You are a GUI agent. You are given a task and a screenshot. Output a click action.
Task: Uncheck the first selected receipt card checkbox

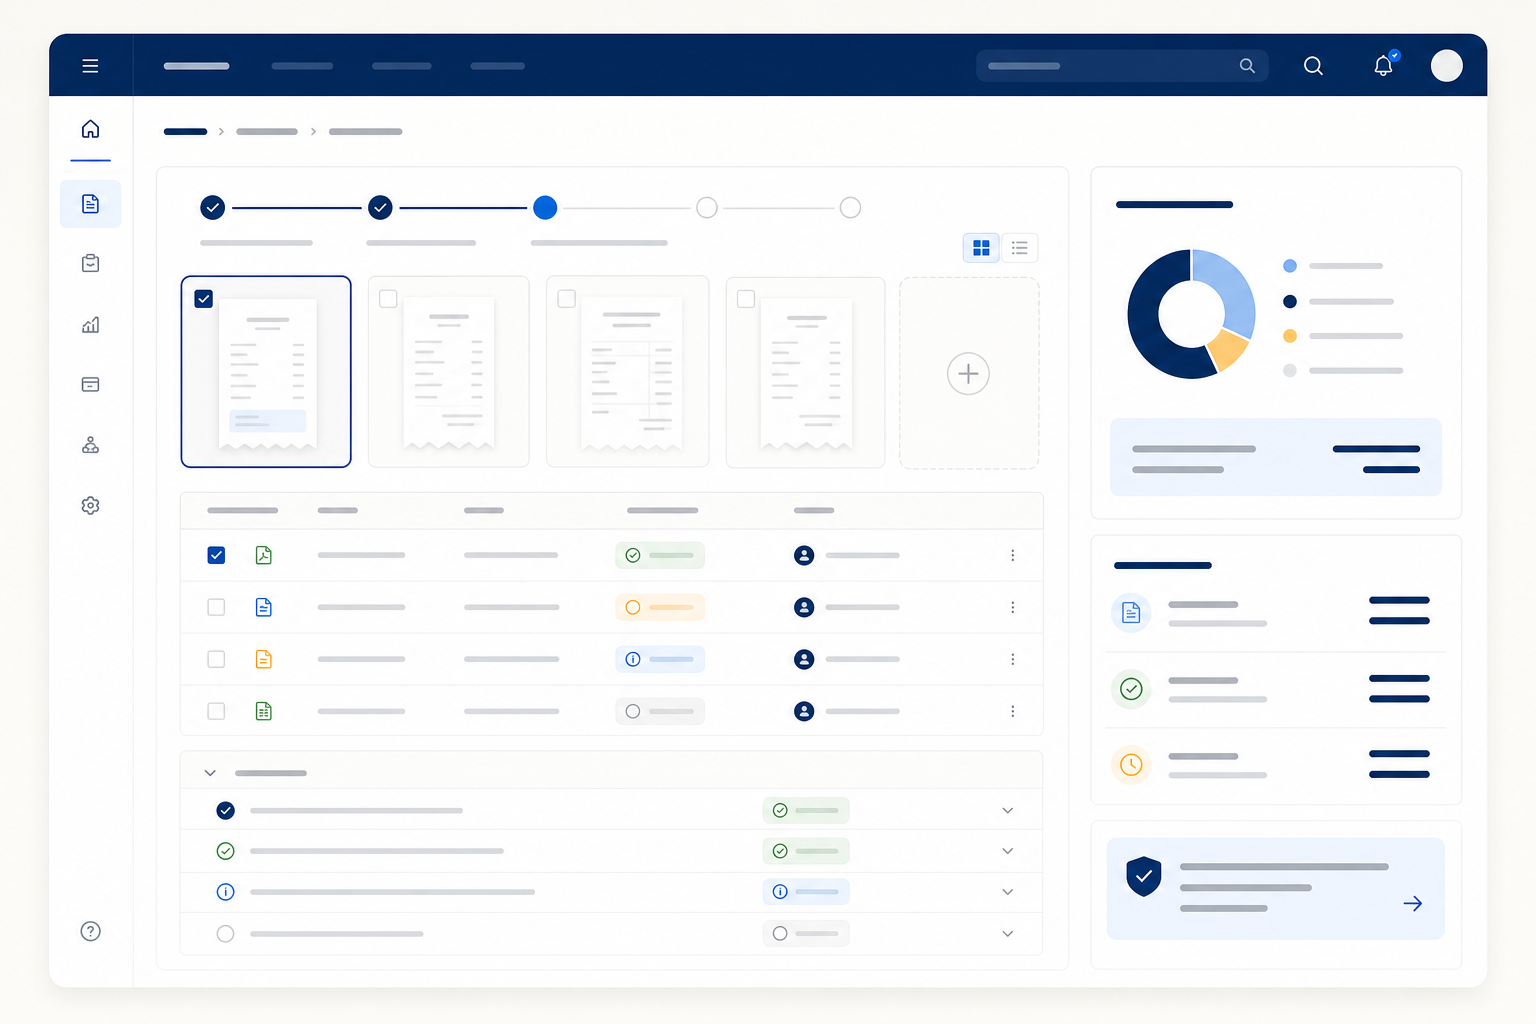click(204, 299)
